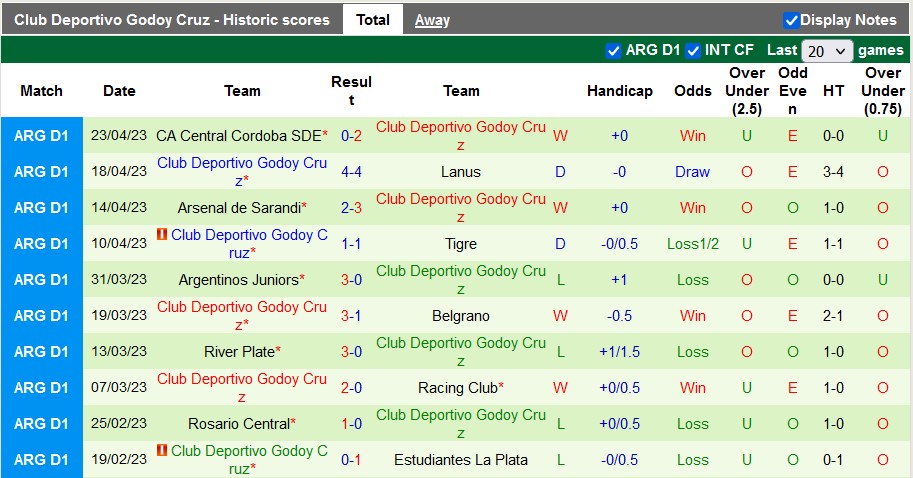Click the Tigre team name
Viewport: 913px width, 478px height.
coord(460,244)
